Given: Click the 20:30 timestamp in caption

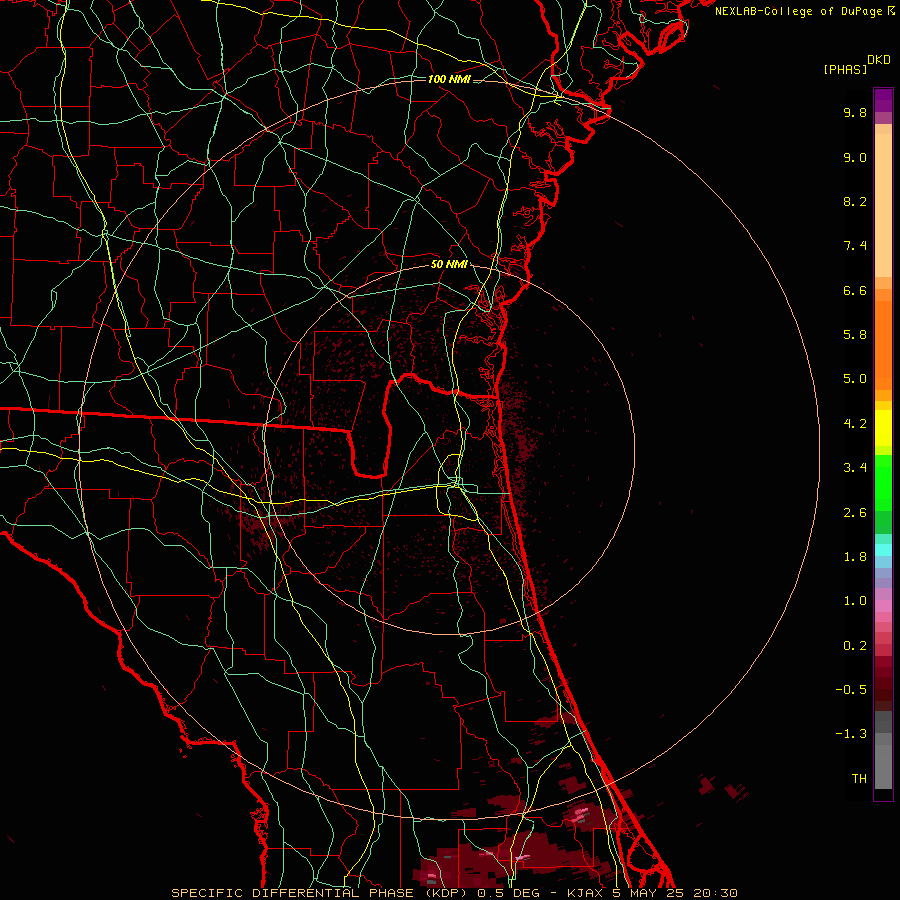Looking at the screenshot, I should point(715,893).
